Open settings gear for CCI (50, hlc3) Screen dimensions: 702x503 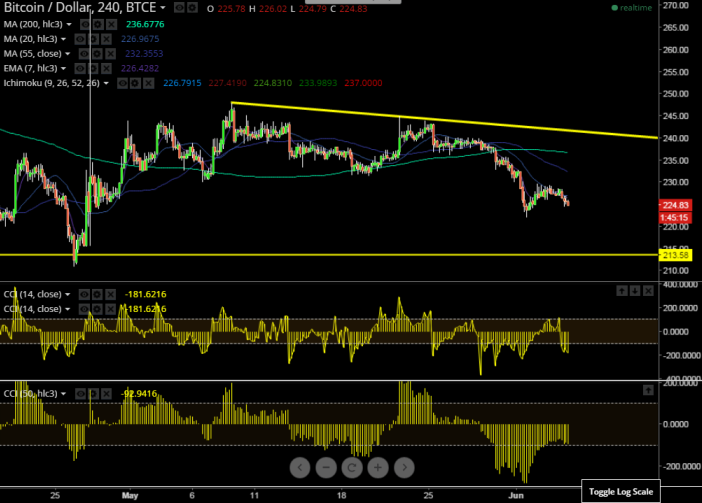click(x=93, y=394)
